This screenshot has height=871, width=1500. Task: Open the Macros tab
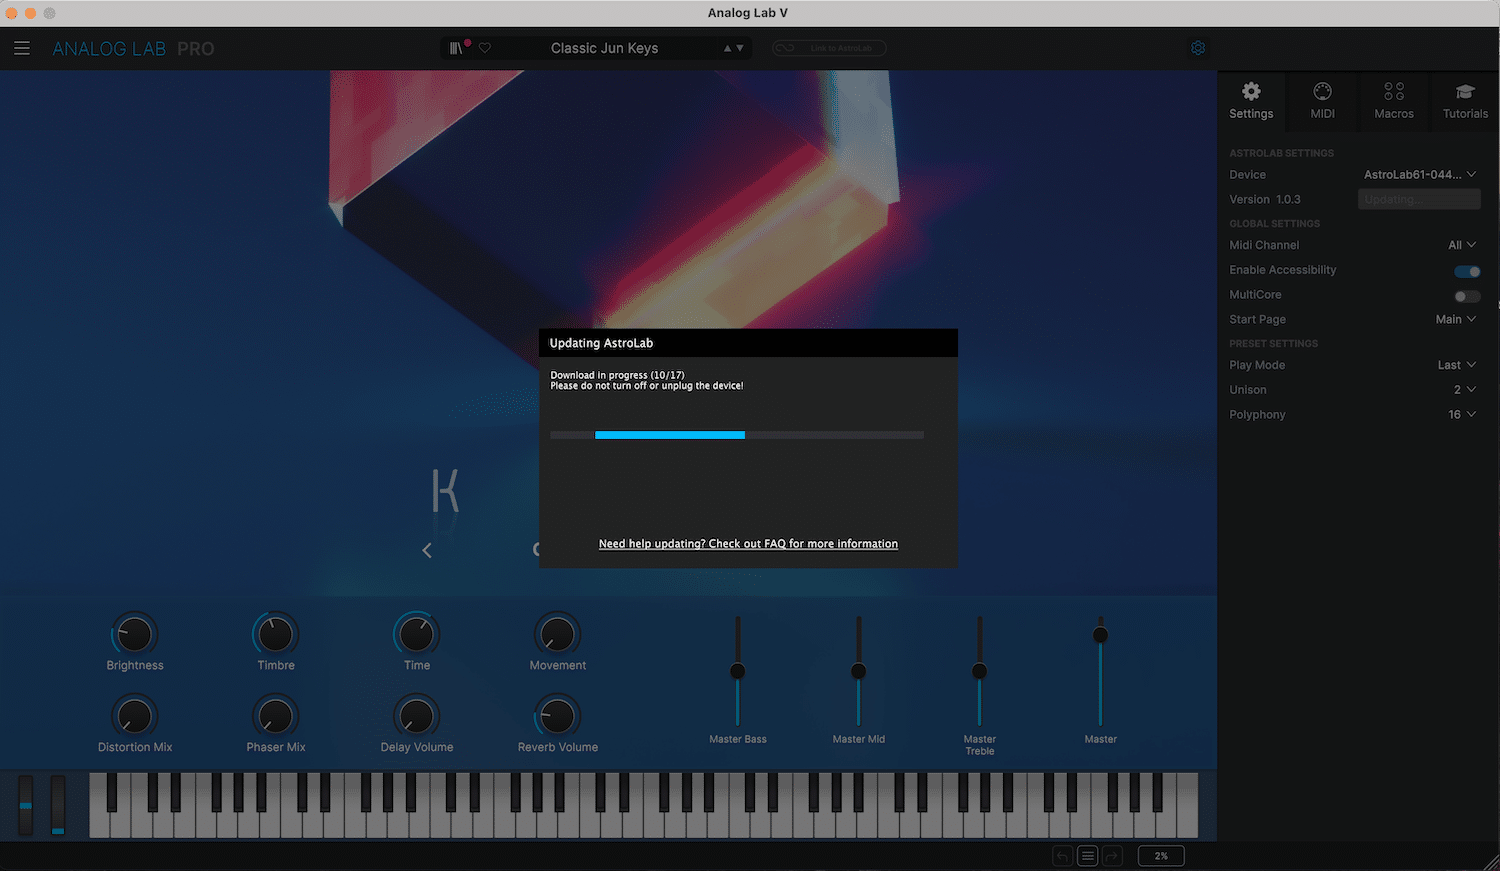point(1394,101)
